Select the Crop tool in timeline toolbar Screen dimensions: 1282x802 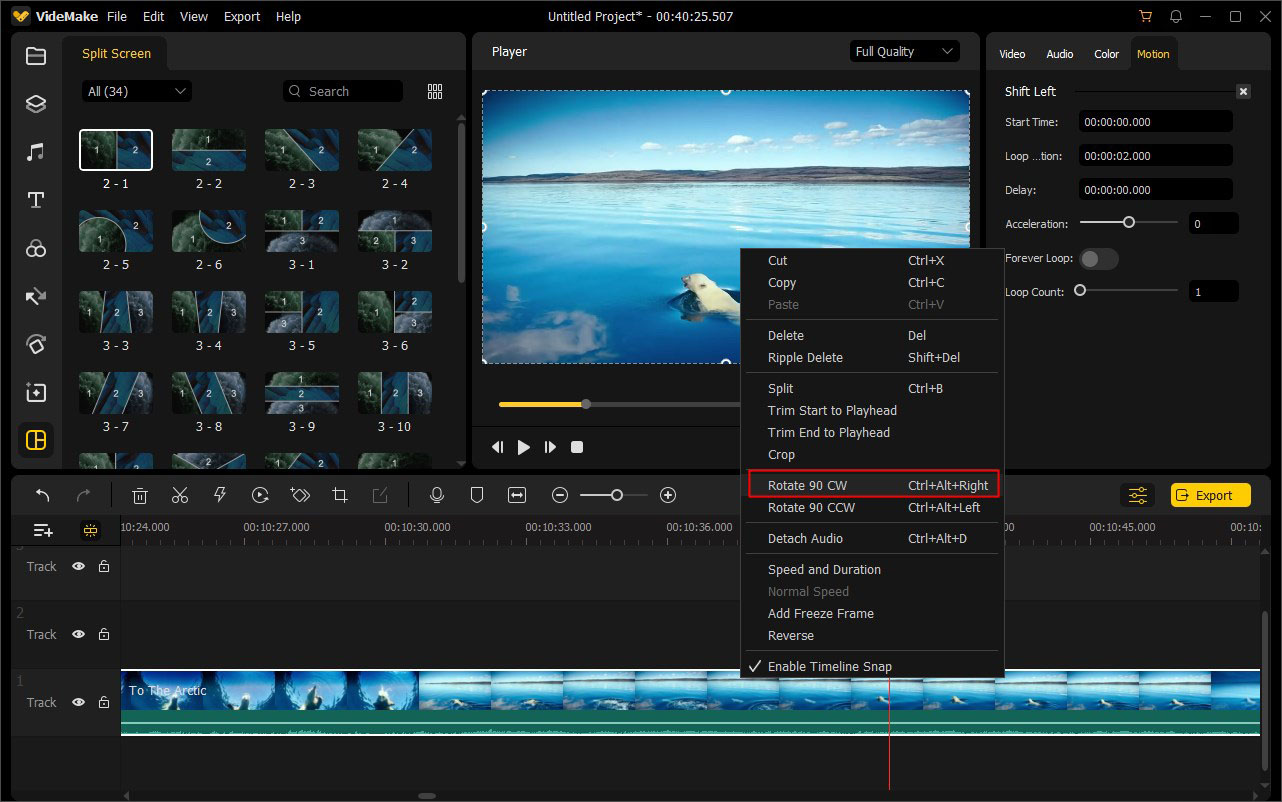tap(340, 495)
